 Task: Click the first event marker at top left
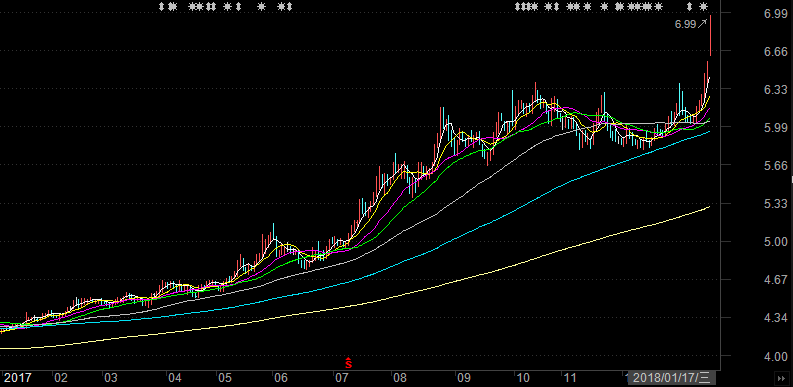pos(162,7)
